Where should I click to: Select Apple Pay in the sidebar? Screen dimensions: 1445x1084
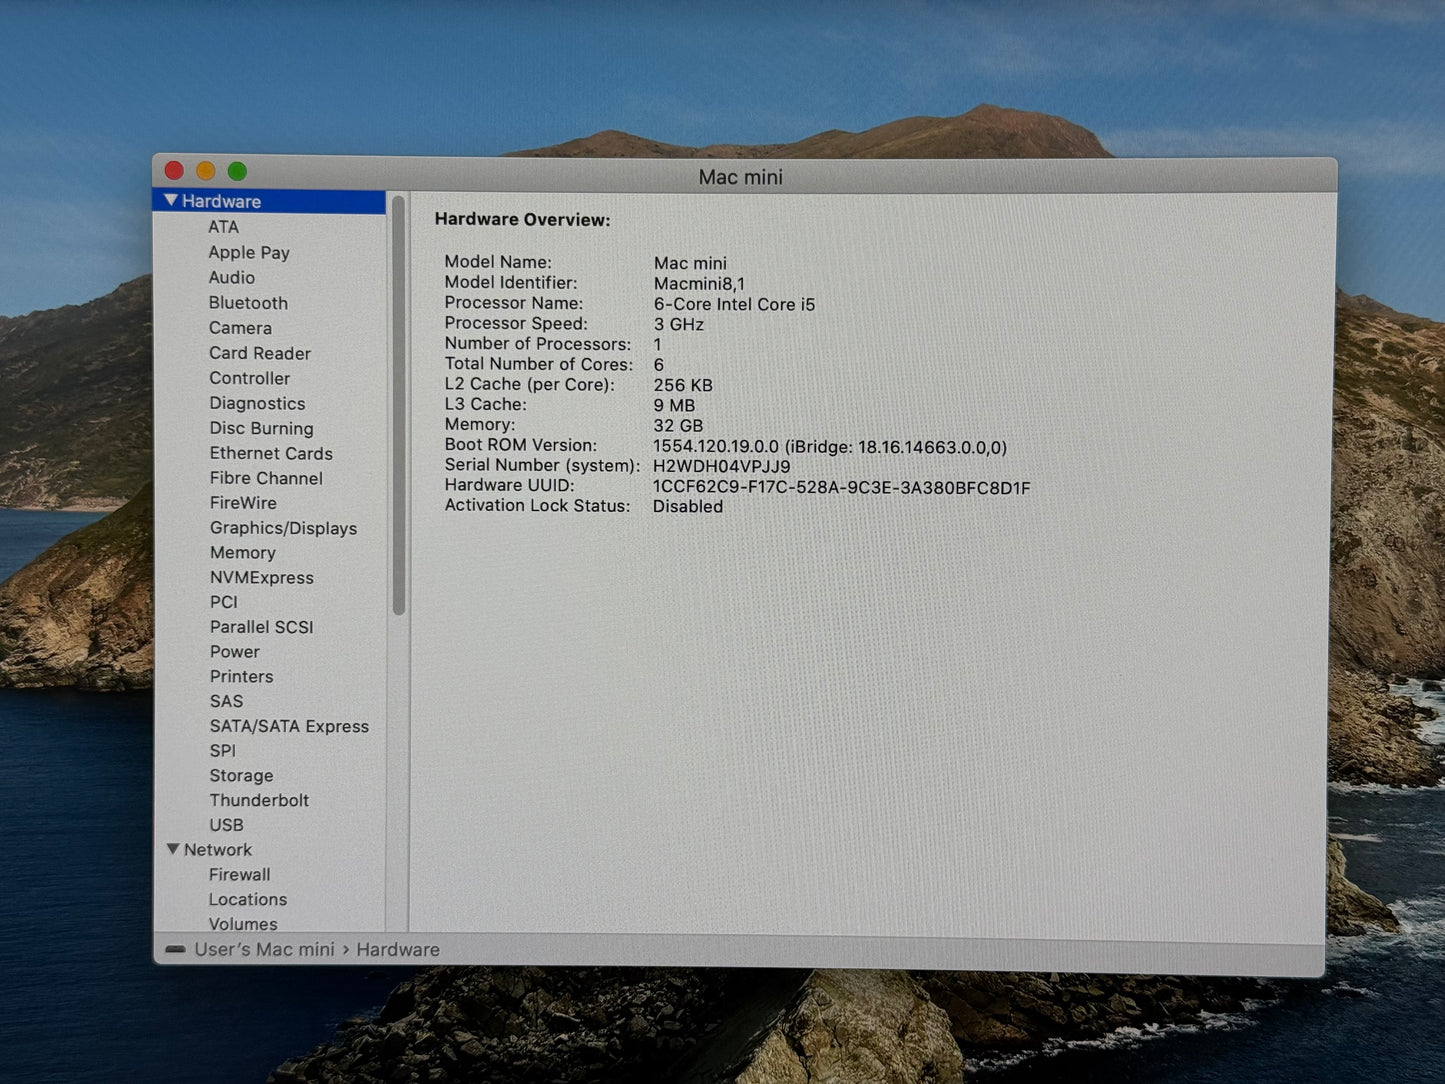(x=249, y=252)
